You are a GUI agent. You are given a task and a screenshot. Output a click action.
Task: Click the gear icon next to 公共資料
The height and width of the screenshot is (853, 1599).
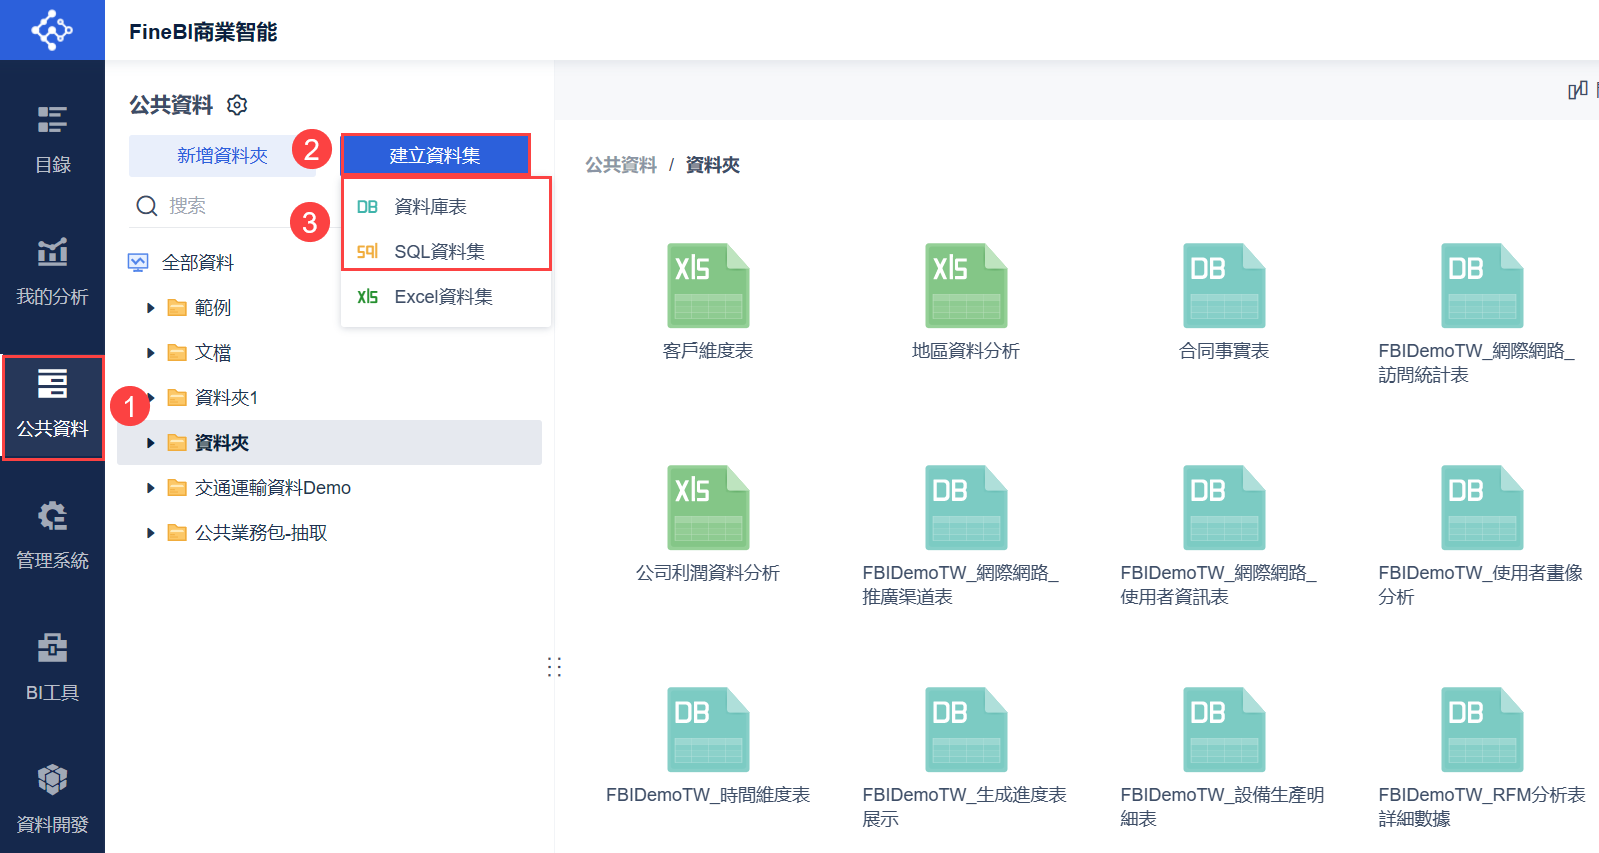tap(237, 105)
